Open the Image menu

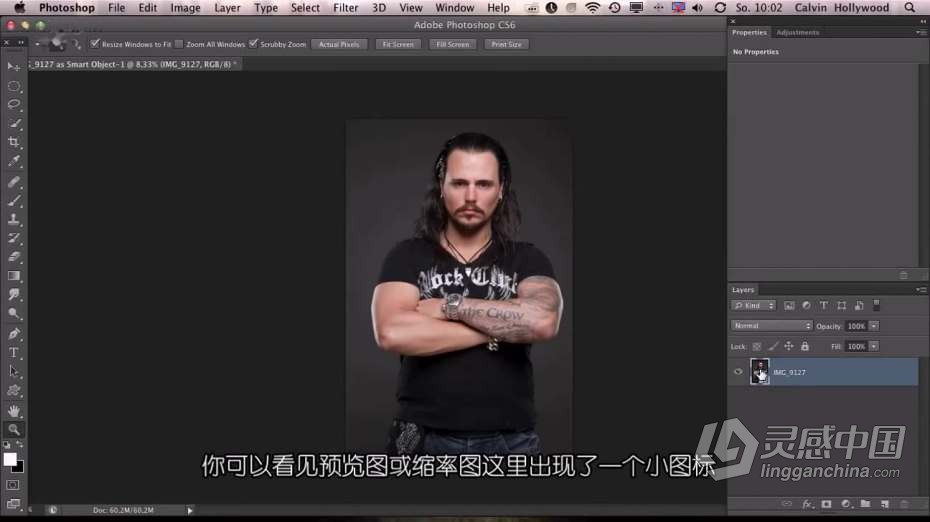point(185,8)
